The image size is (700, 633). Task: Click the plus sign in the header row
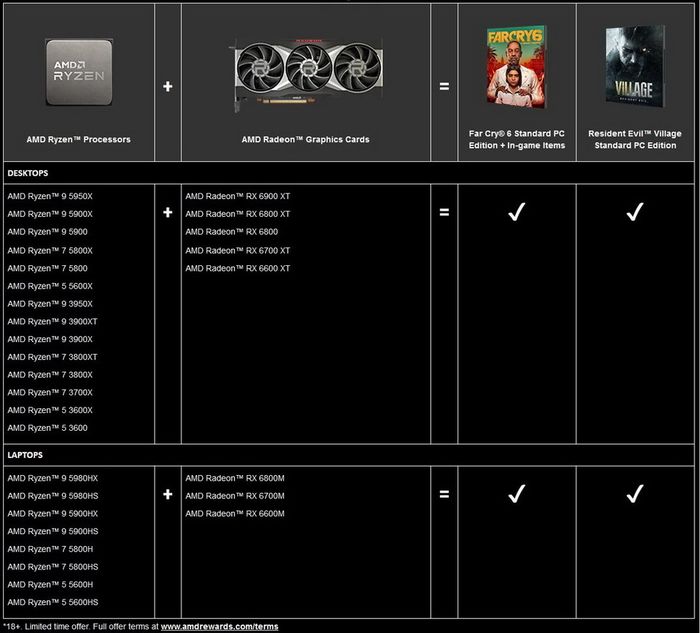pos(167,87)
